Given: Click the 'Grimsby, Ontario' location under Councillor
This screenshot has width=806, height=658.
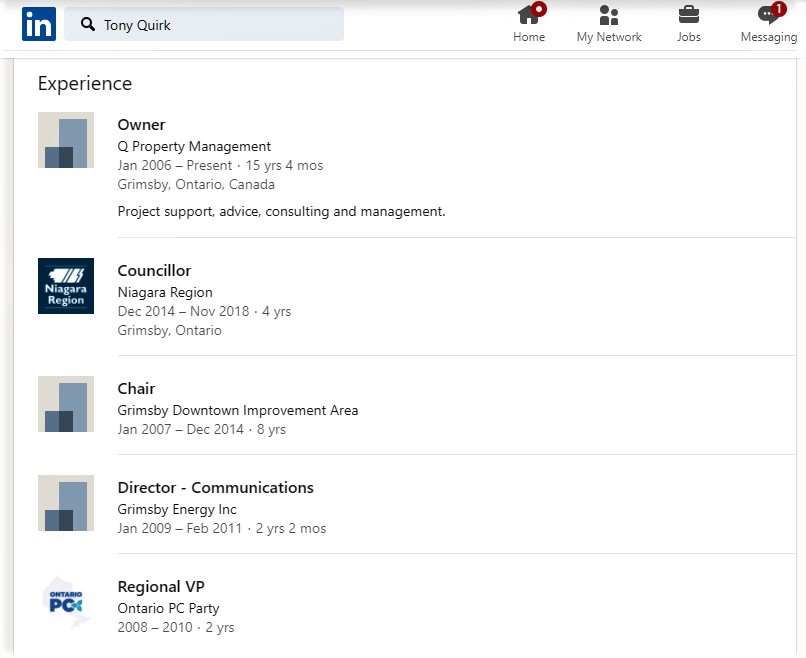Looking at the screenshot, I should click(x=170, y=331).
